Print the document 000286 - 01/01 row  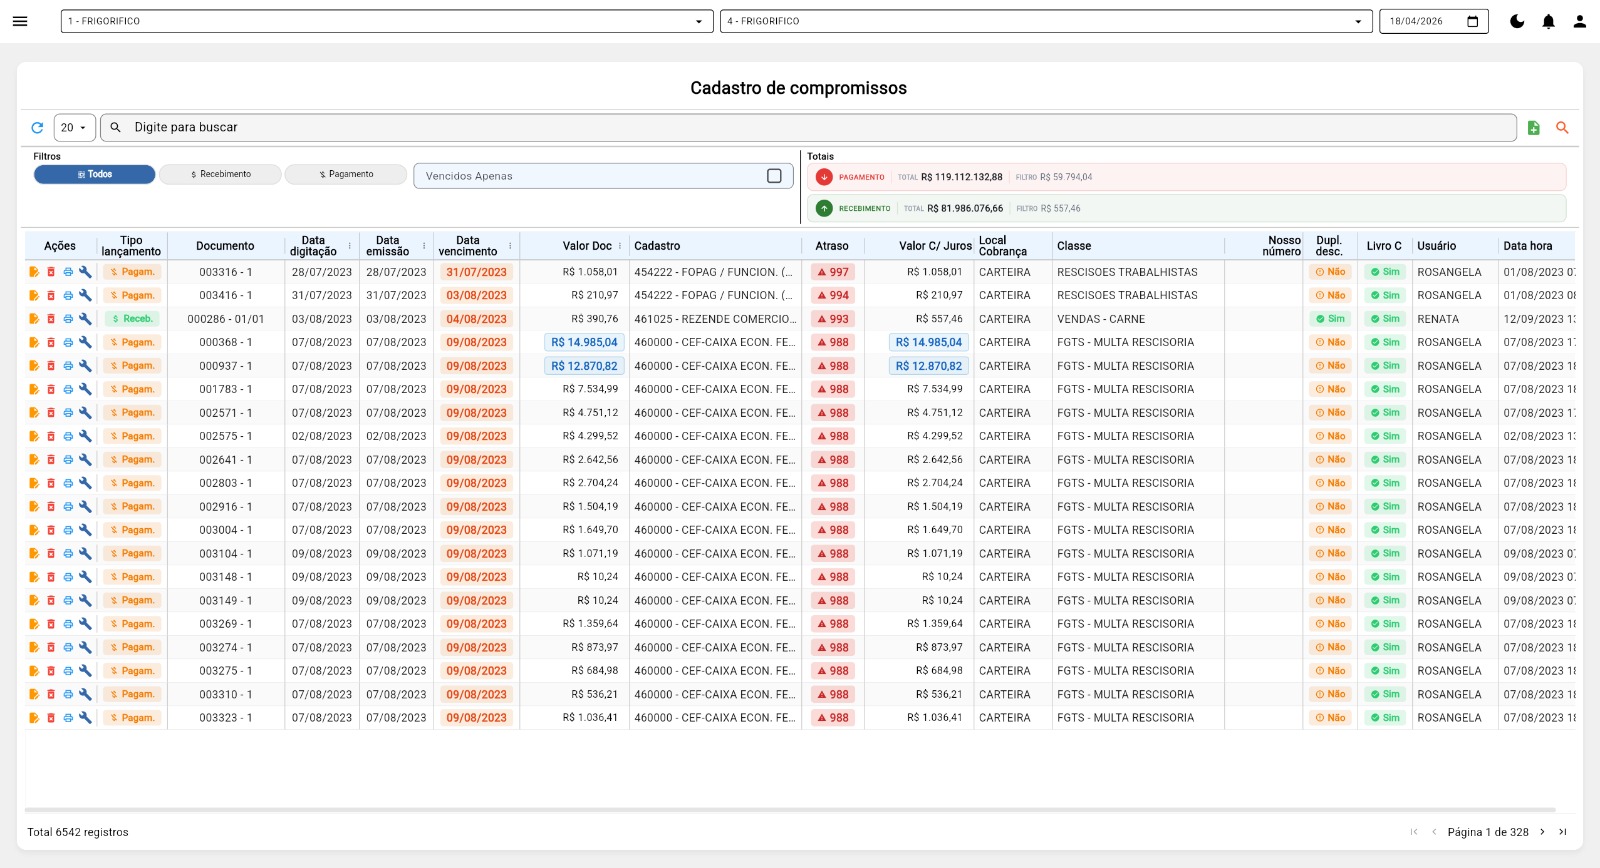click(x=68, y=319)
